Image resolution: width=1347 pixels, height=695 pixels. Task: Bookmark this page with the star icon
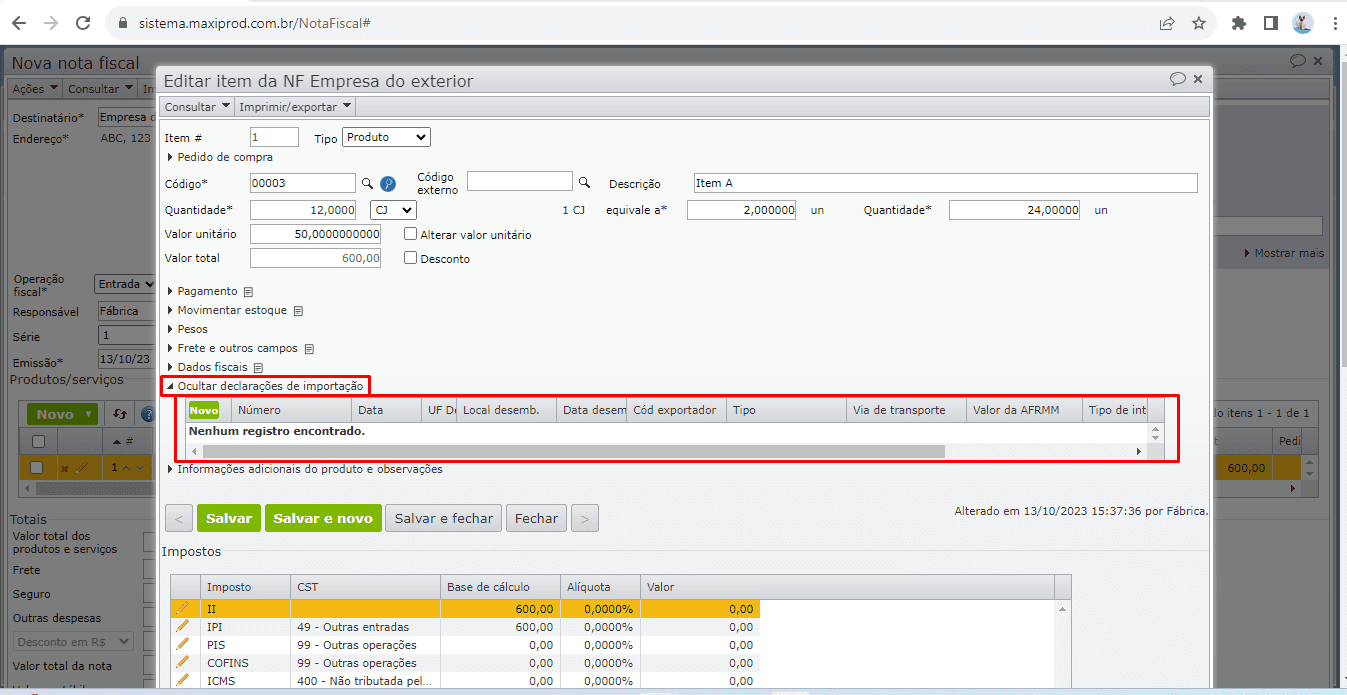pyautogui.click(x=1198, y=23)
